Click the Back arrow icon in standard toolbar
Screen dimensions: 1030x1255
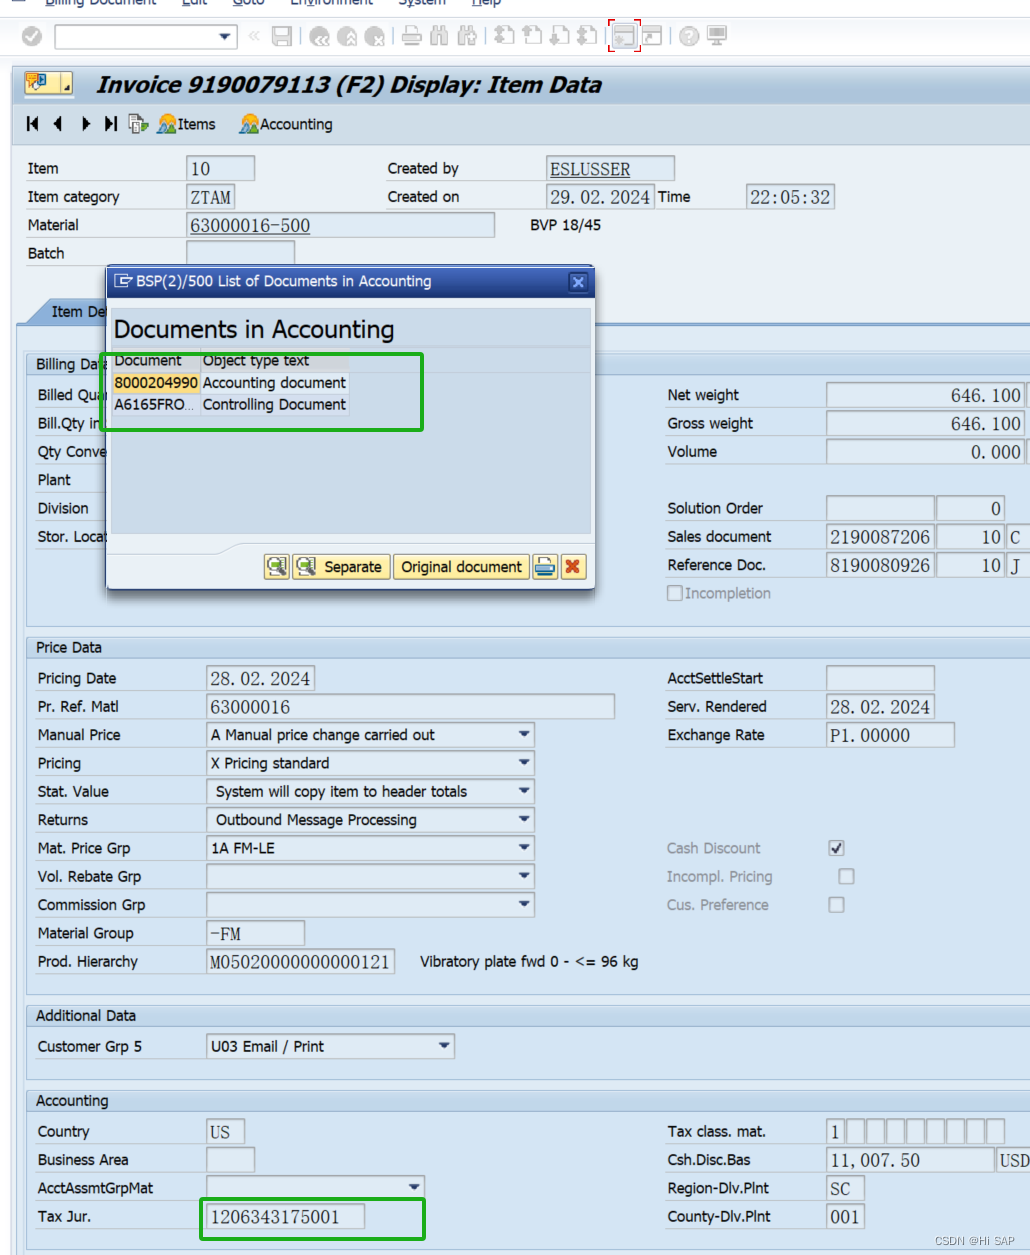pyautogui.click(x=320, y=36)
